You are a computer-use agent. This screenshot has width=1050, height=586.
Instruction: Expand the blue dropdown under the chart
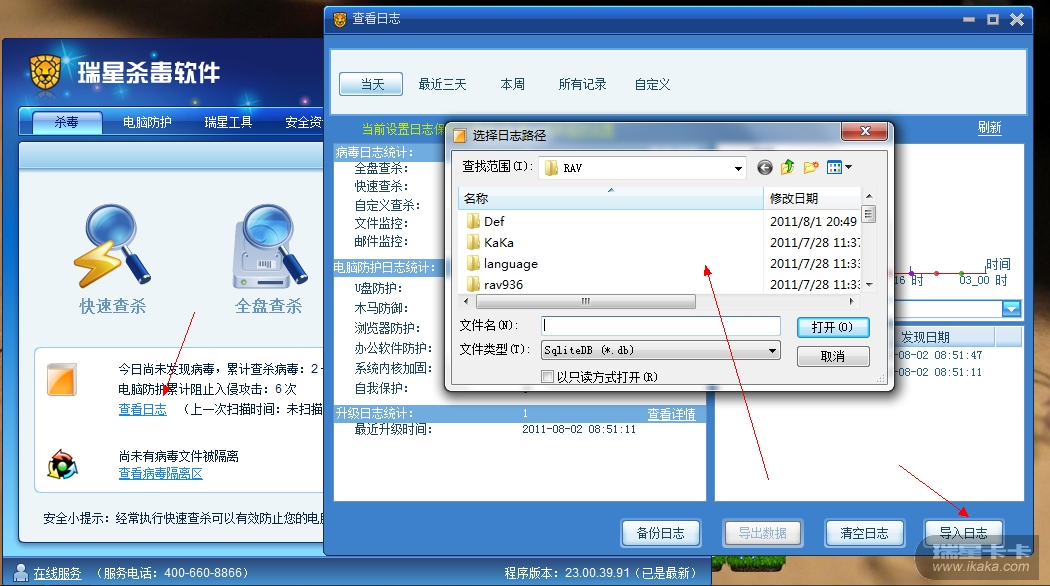(1011, 309)
